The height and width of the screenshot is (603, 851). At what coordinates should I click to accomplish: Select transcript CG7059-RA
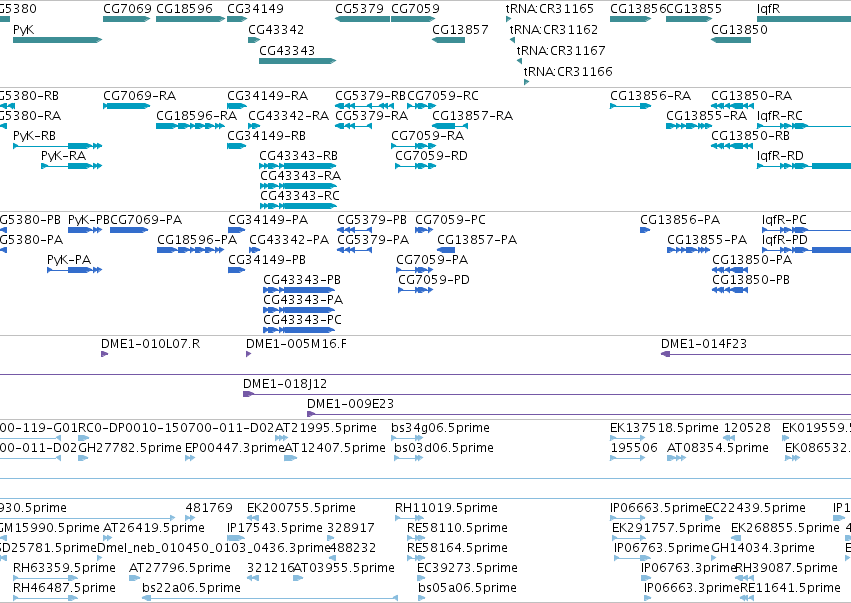click(413, 146)
